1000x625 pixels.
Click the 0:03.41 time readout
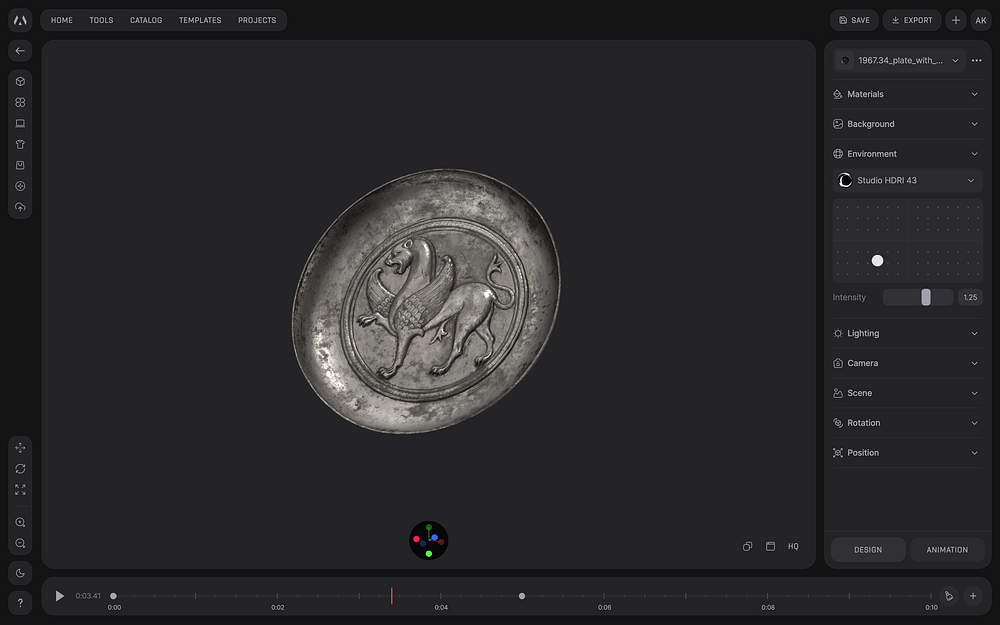coord(88,596)
